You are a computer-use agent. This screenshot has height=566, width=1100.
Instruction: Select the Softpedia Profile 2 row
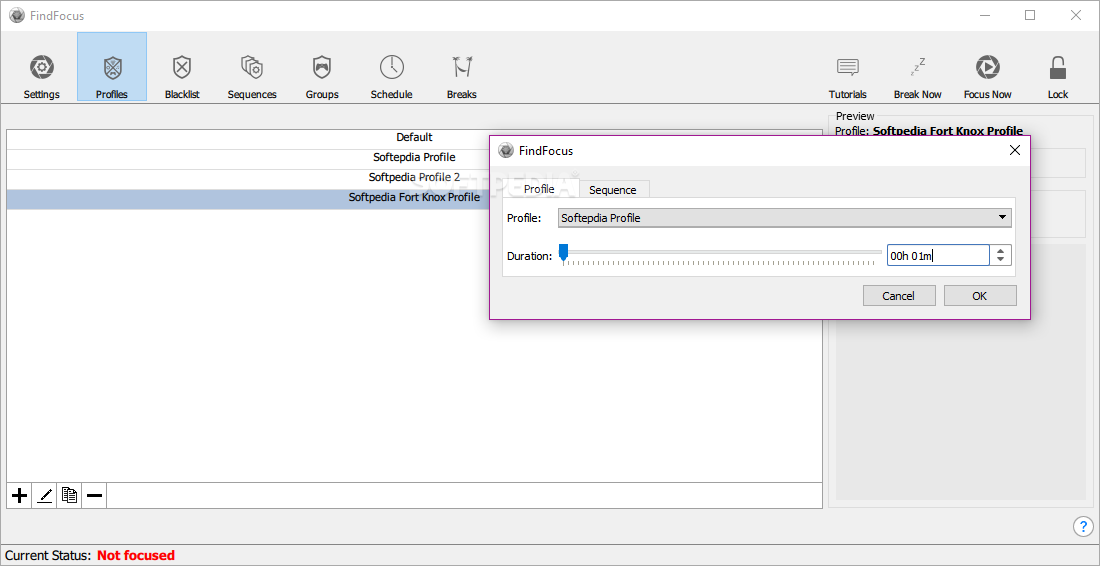[414, 178]
